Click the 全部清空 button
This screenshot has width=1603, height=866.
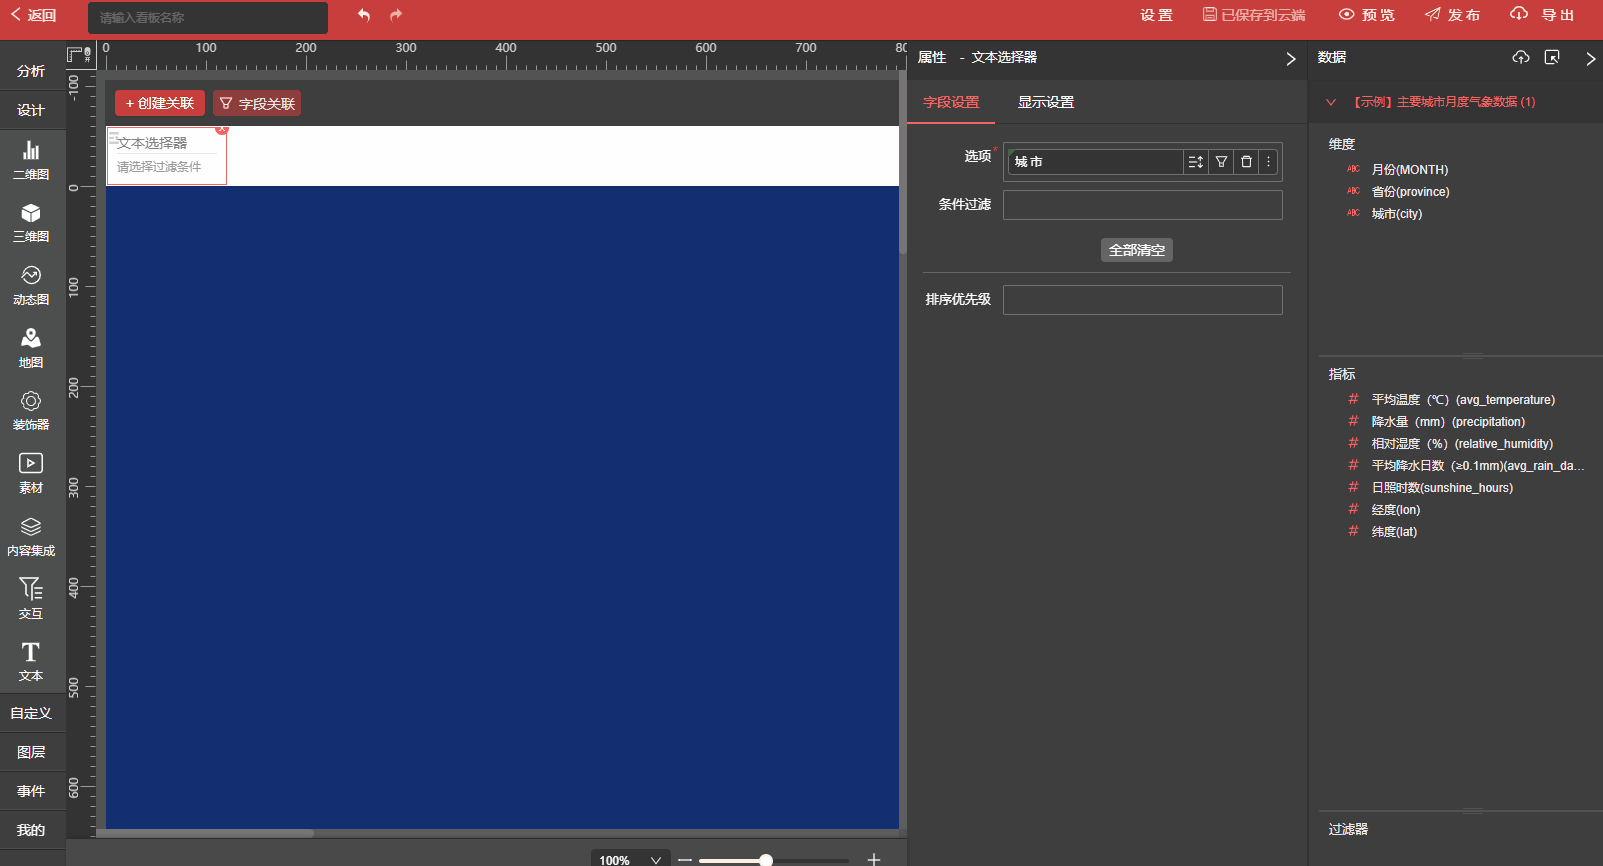coord(1136,250)
